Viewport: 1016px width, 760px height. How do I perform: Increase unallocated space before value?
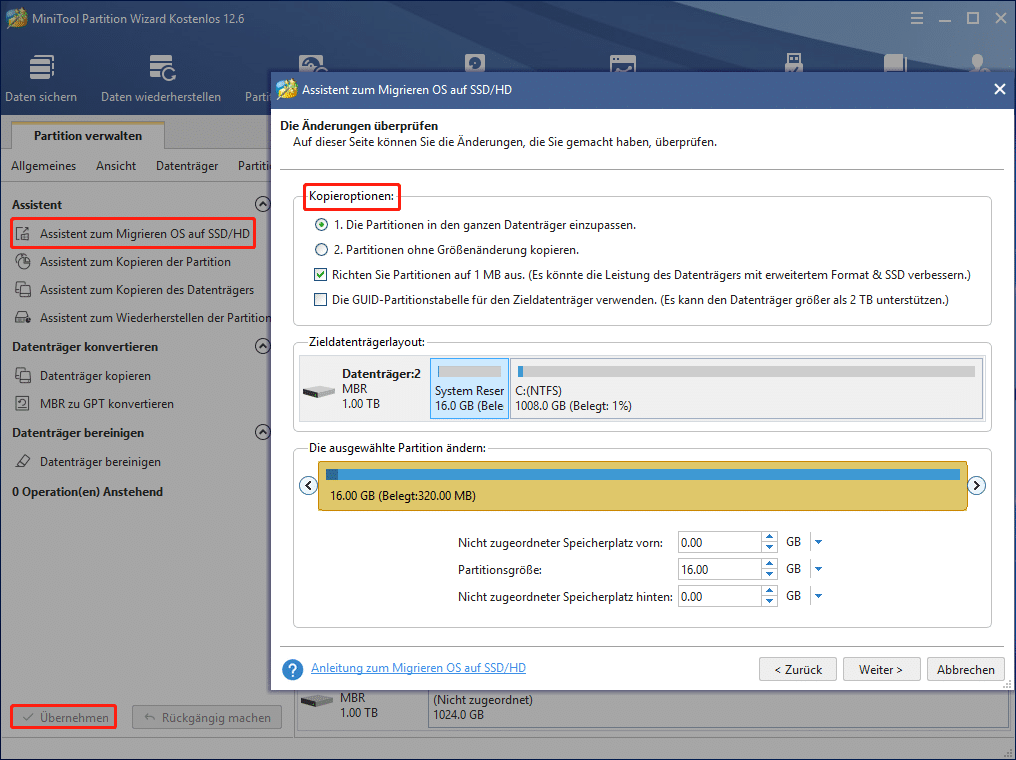[x=769, y=537]
